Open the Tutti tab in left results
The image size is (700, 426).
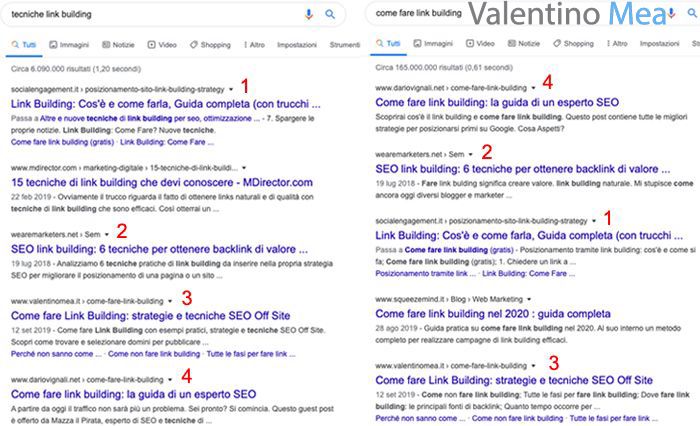[x=24, y=45]
